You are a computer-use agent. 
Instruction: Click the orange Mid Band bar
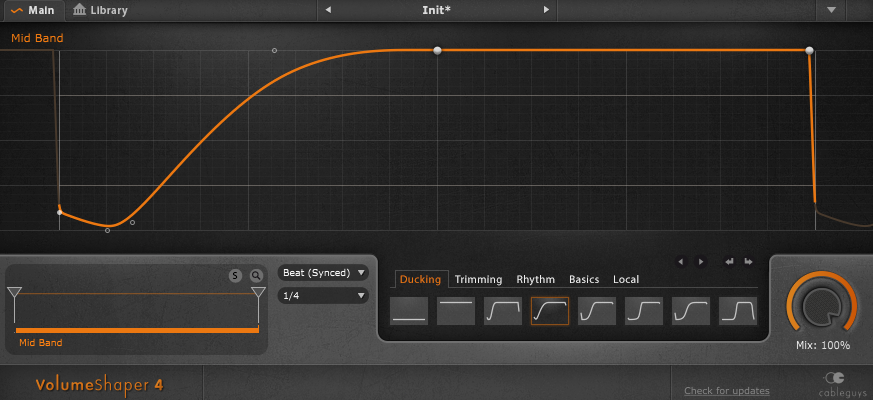tap(137, 330)
